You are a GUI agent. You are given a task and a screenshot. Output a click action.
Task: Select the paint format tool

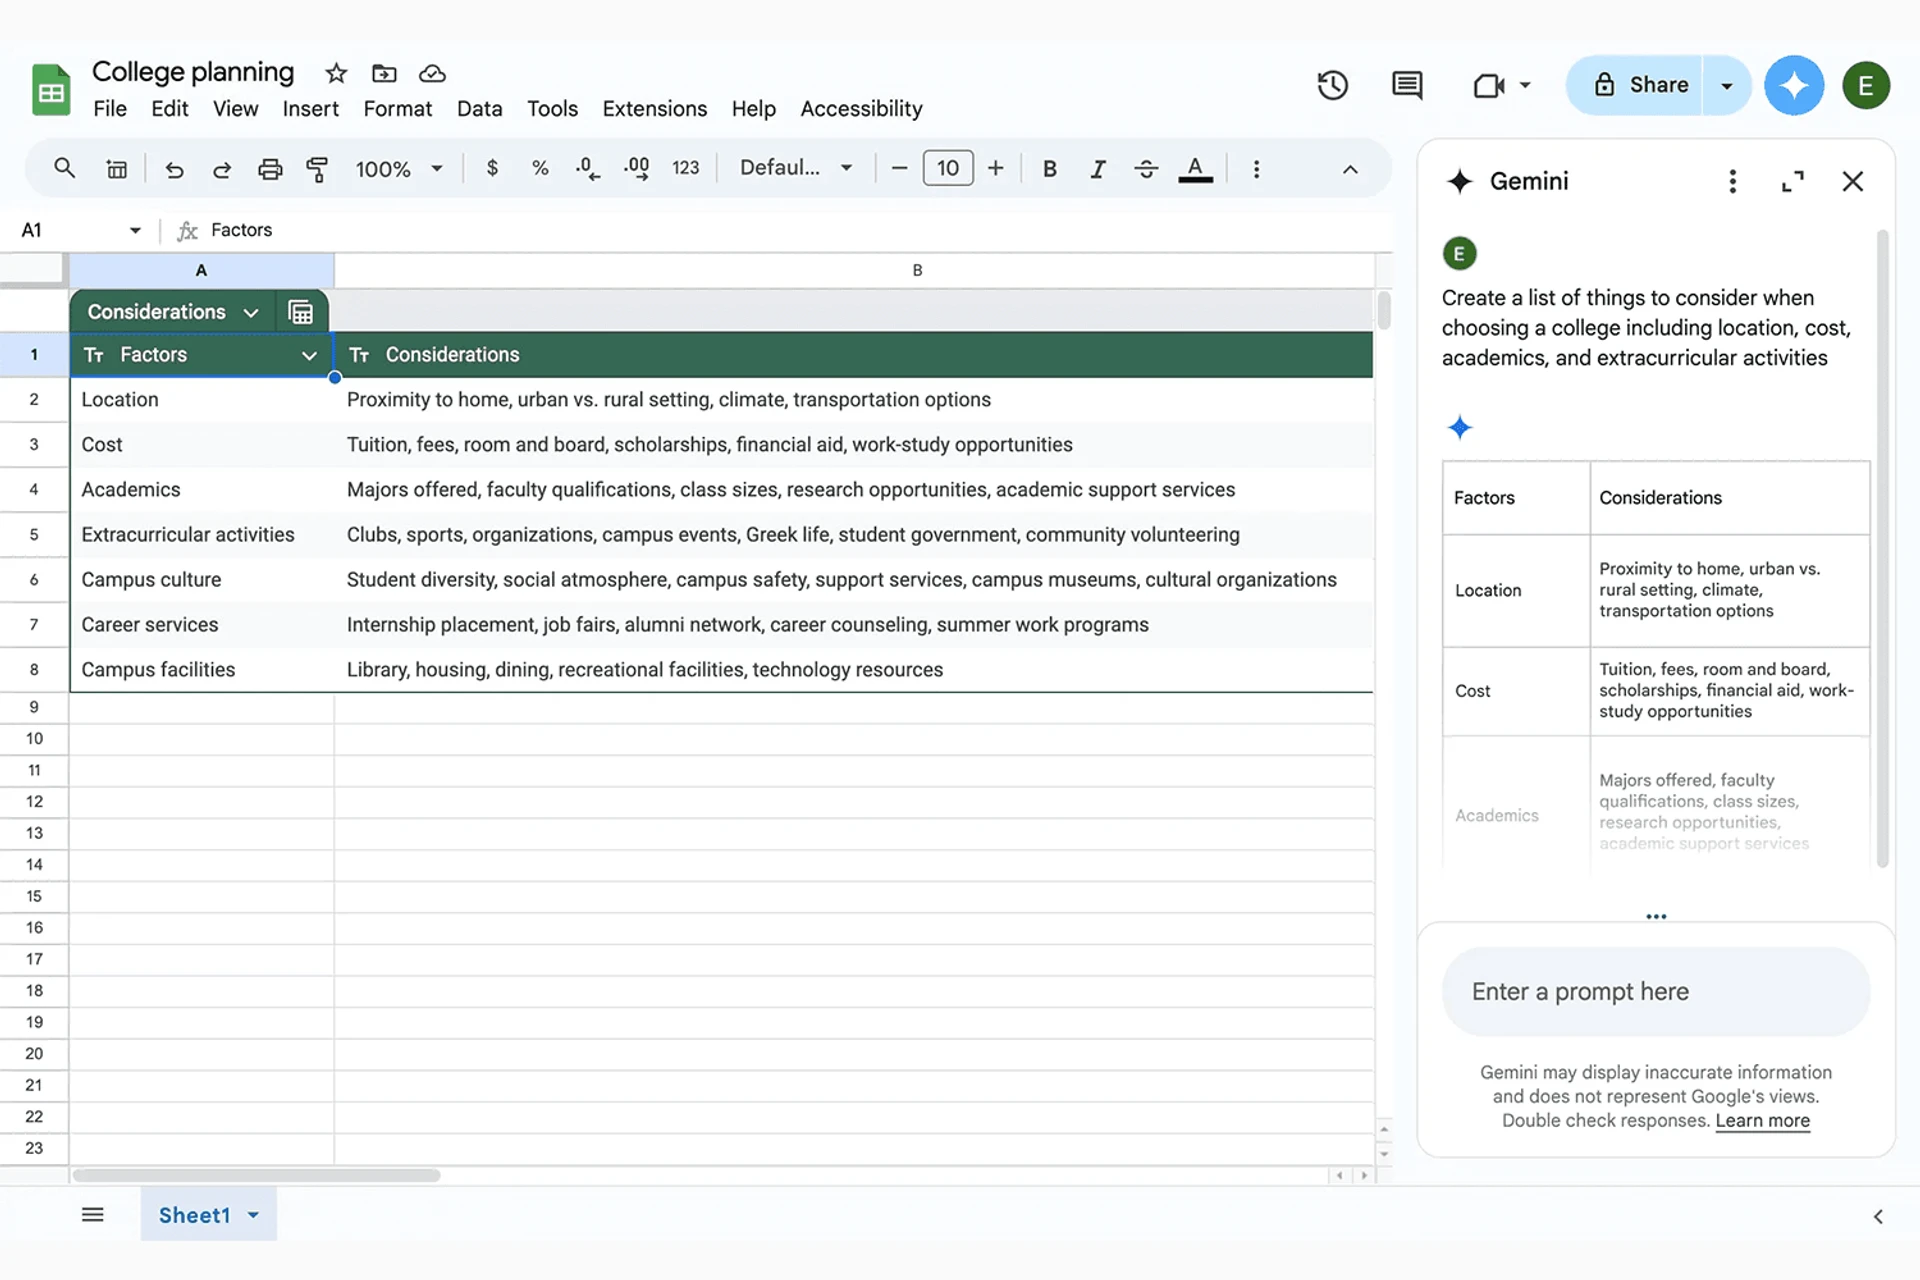(318, 169)
